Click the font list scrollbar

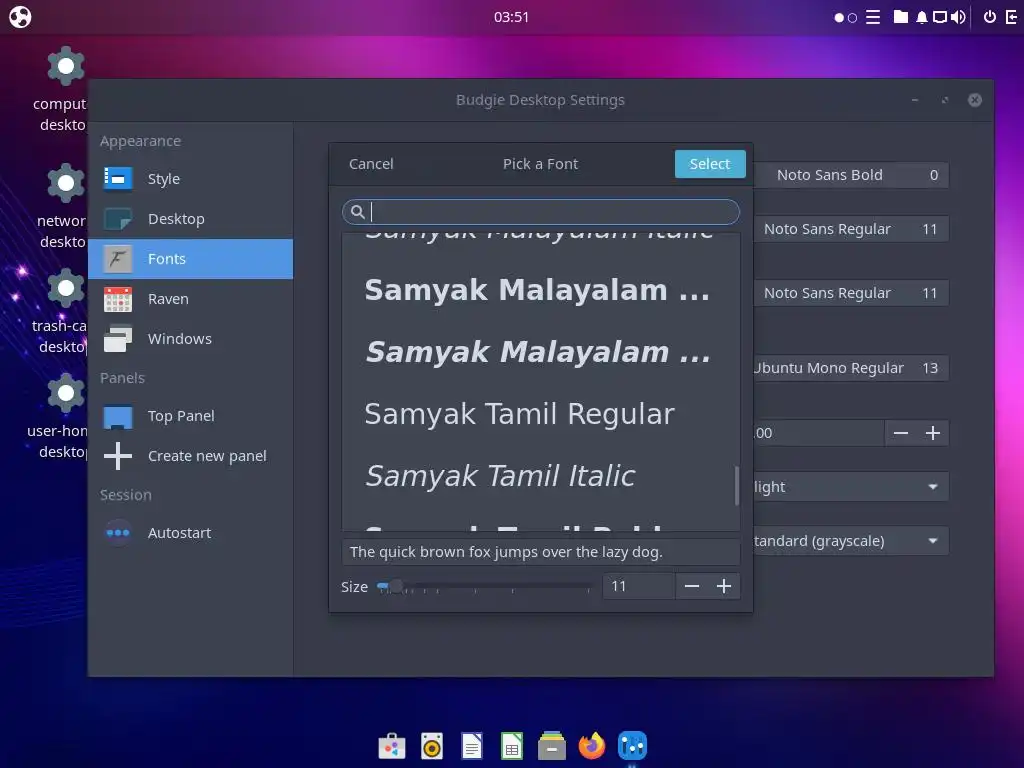coord(737,486)
